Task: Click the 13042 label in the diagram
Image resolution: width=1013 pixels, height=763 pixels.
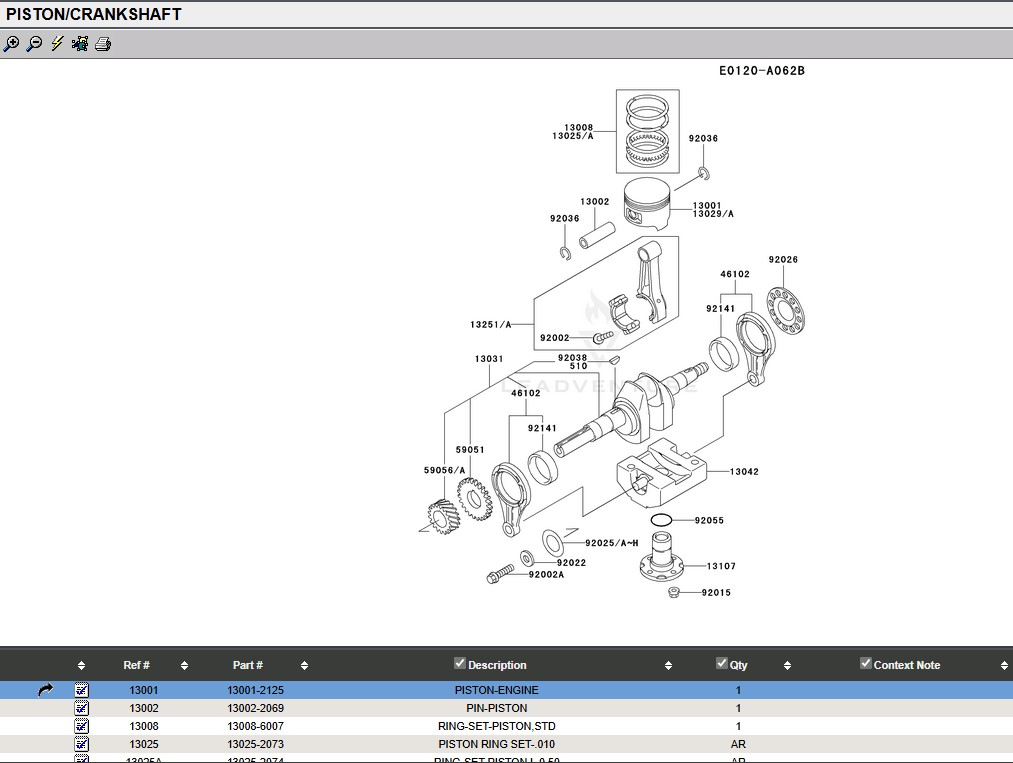Action: click(x=744, y=472)
